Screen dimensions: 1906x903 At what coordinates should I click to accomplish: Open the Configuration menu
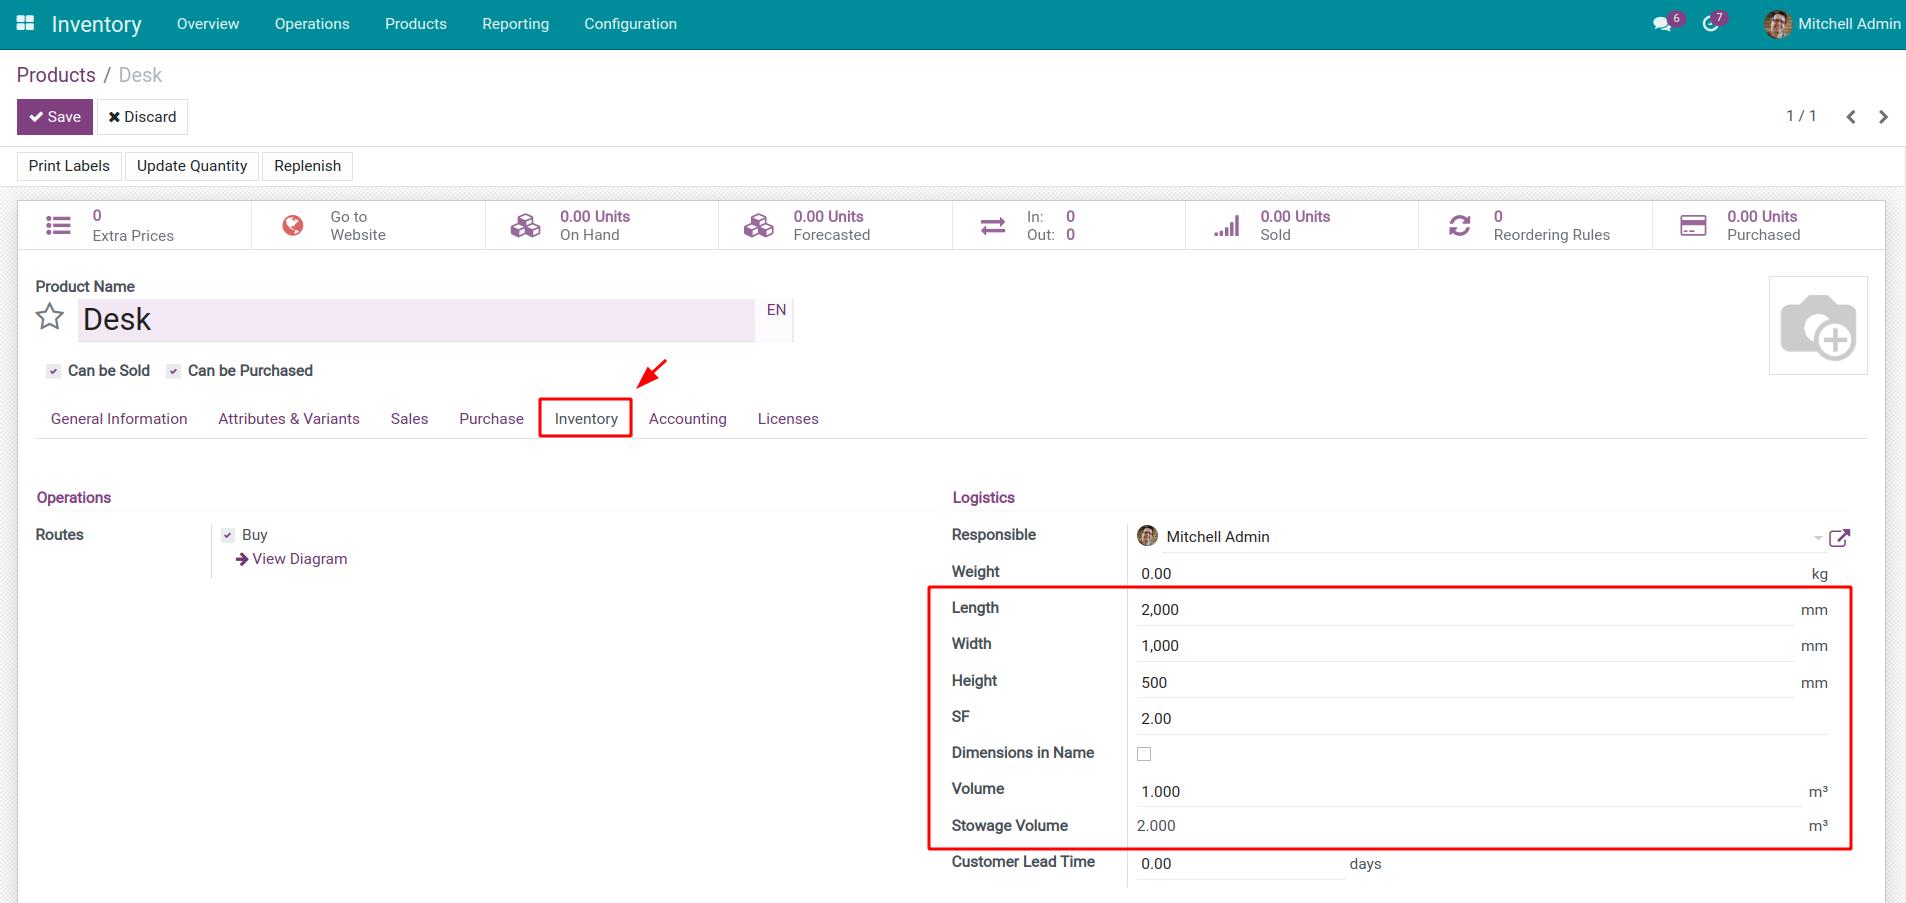[629, 23]
